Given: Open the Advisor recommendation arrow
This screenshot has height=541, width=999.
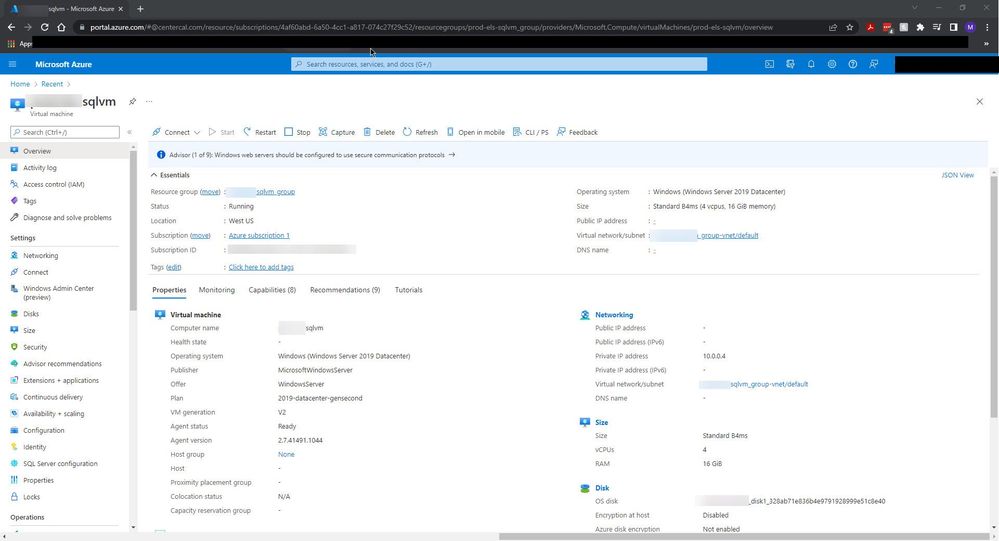Looking at the screenshot, I should (452, 155).
